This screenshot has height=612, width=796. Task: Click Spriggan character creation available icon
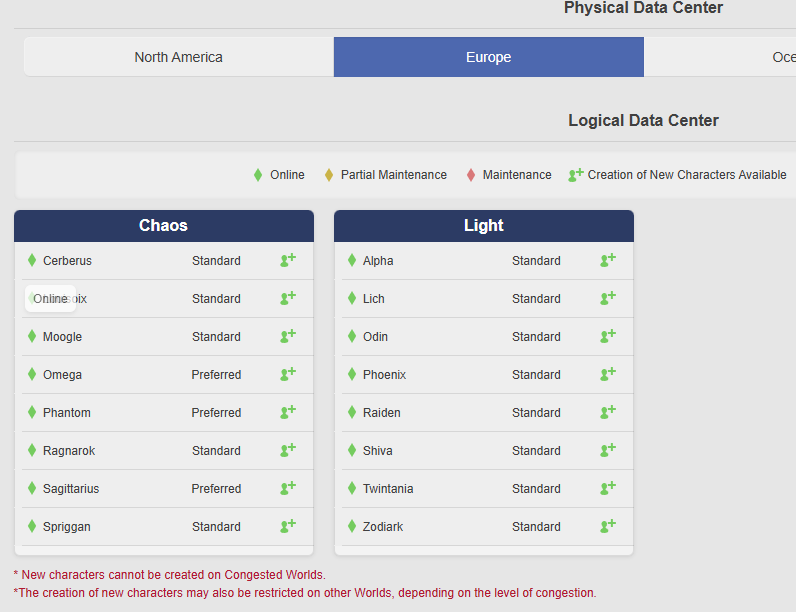coord(288,526)
